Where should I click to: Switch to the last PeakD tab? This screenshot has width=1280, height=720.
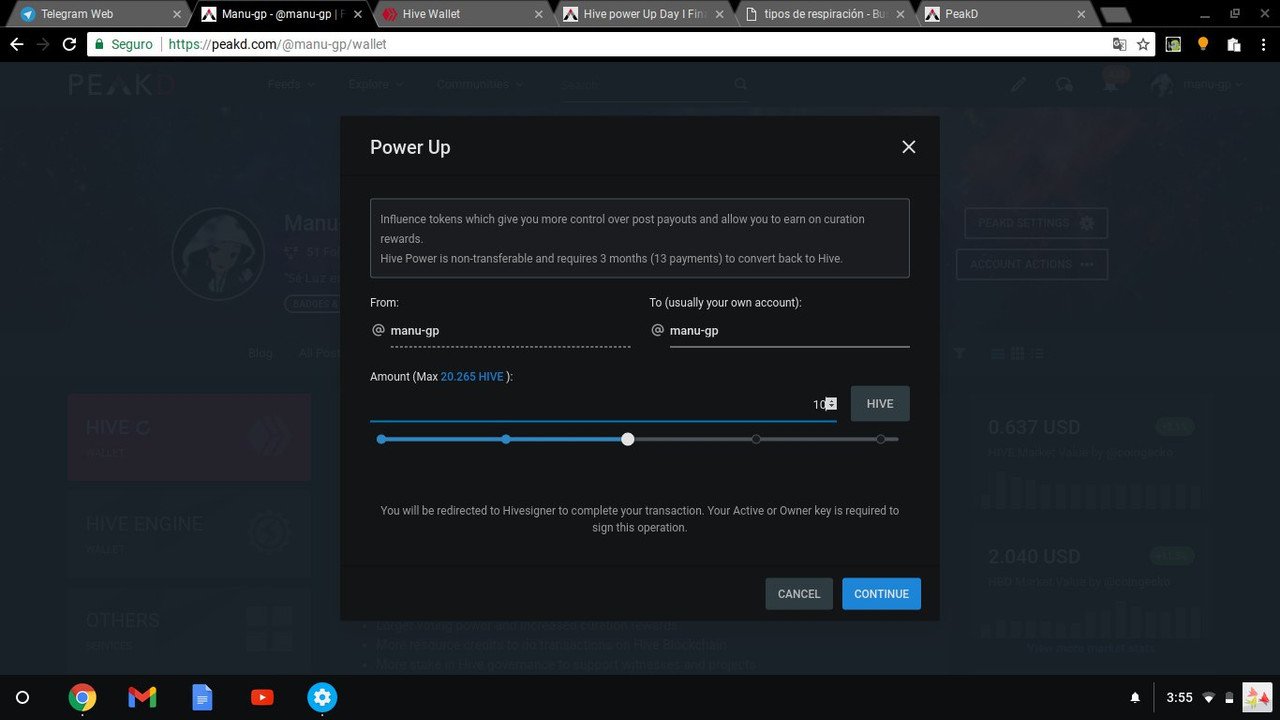coord(1005,15)
